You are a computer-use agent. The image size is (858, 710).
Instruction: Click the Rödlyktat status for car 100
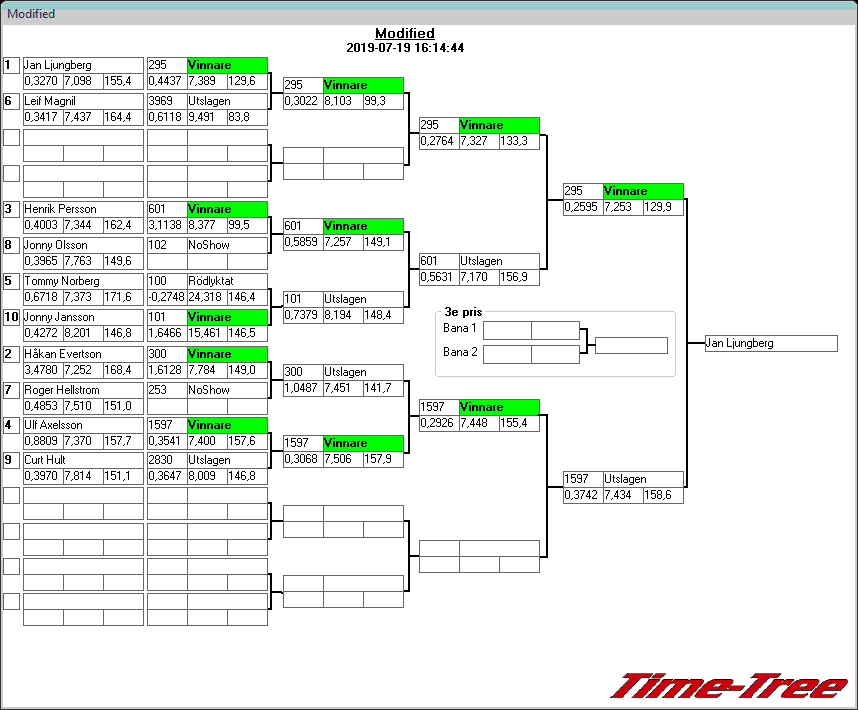coord(227,281)
